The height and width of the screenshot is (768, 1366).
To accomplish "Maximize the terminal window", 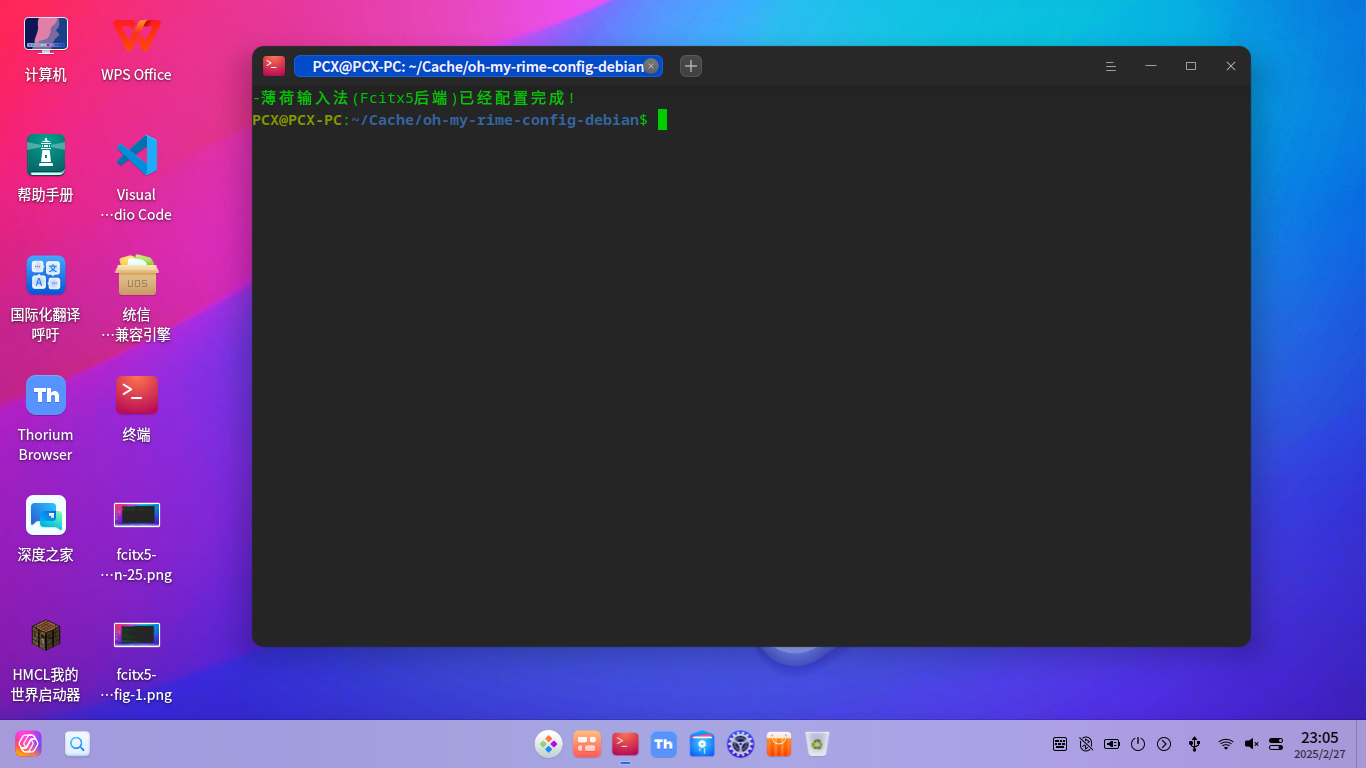I will click(x=1191, y=66).
